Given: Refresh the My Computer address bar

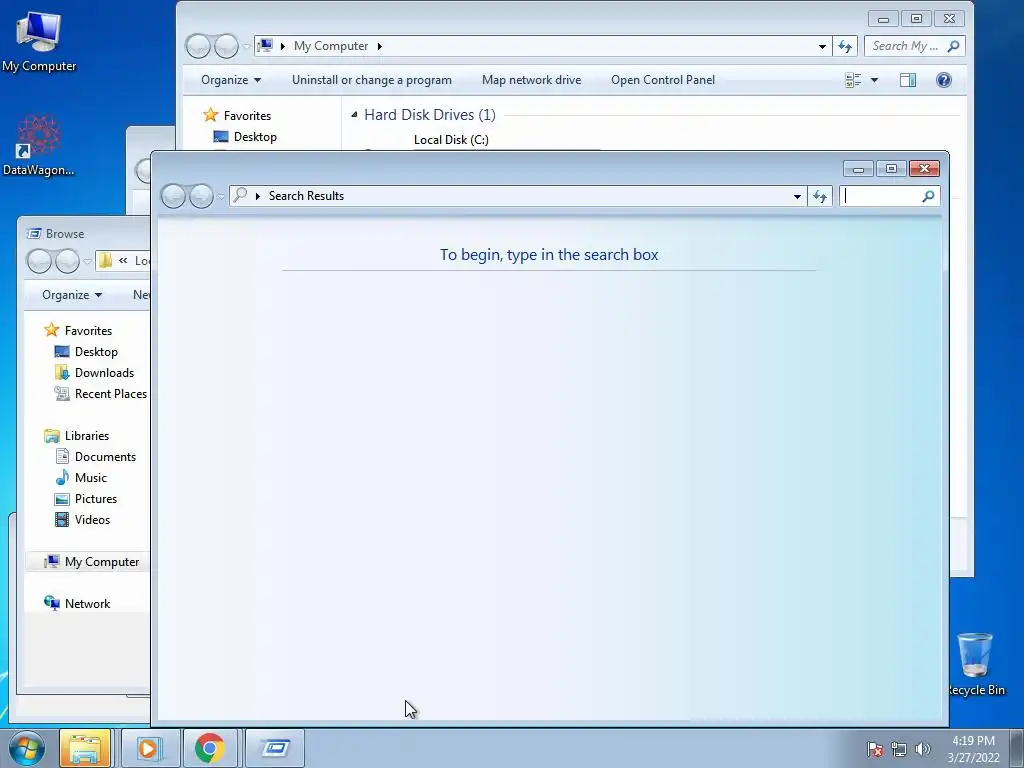Looking at the screenshot, I should click(845, 46).
